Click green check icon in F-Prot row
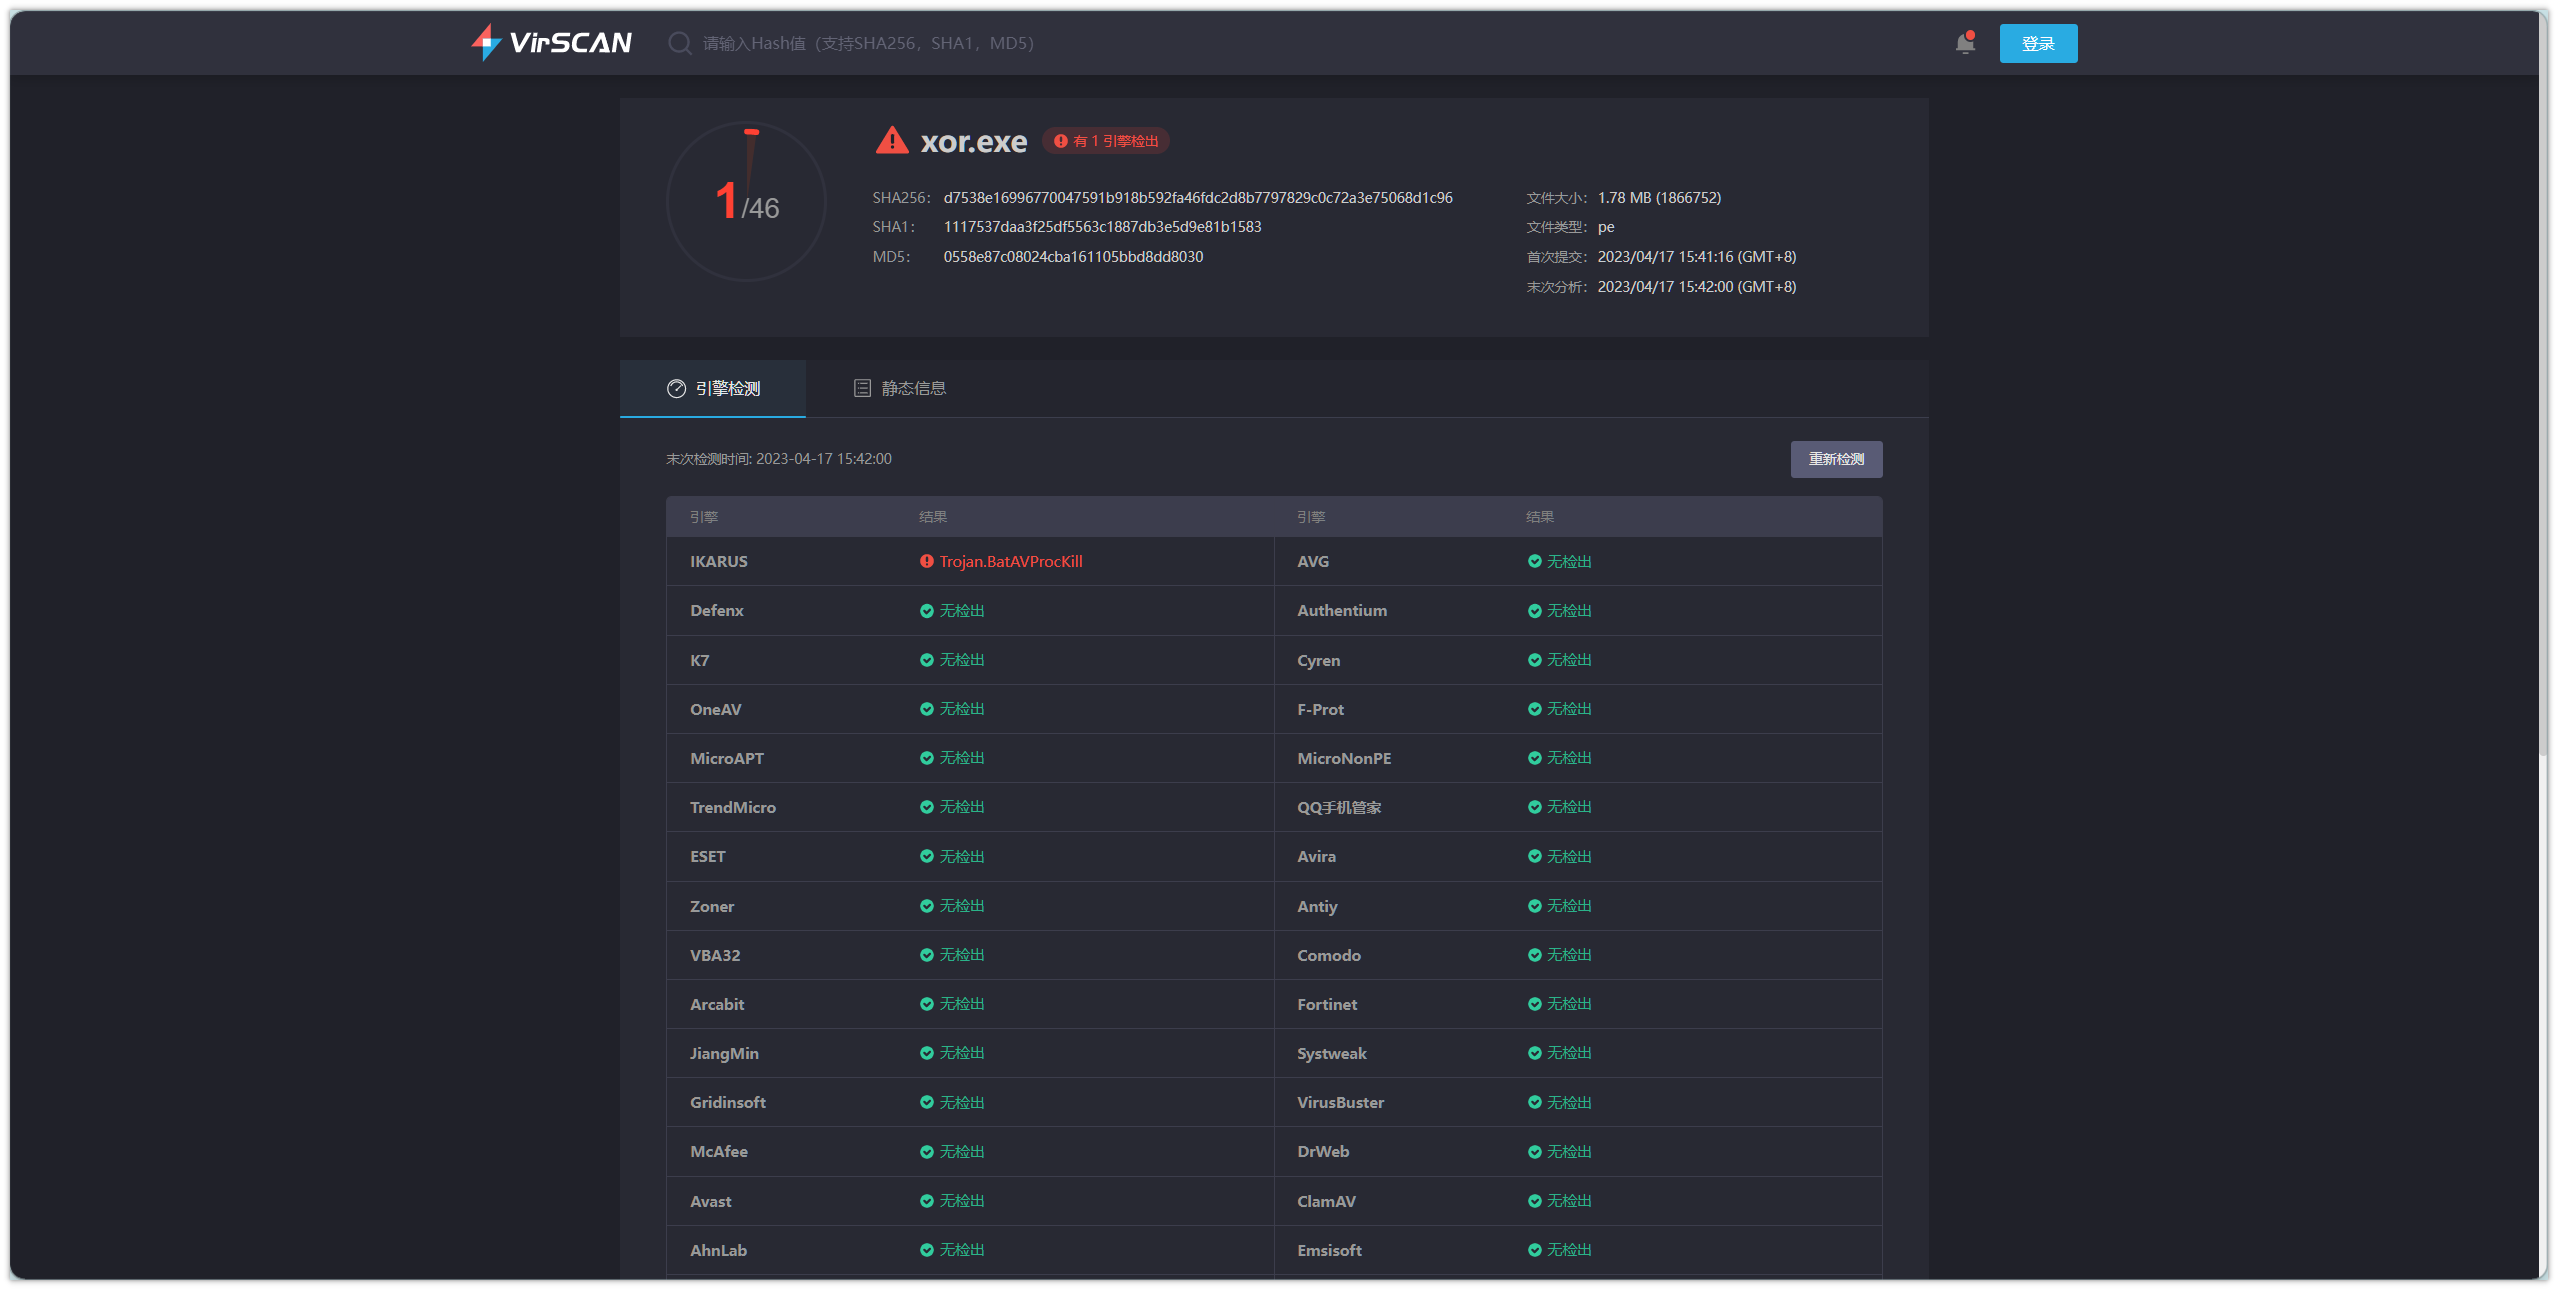 [1534, 709]
